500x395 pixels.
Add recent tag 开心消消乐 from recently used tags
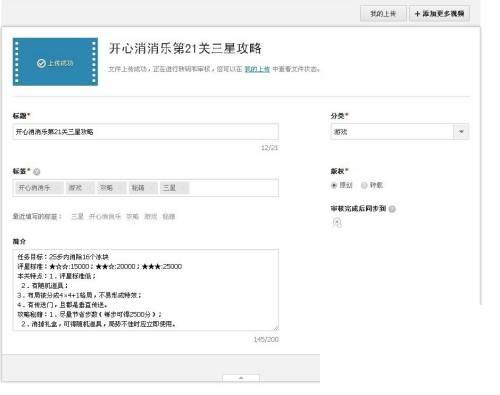coord(105,217)
